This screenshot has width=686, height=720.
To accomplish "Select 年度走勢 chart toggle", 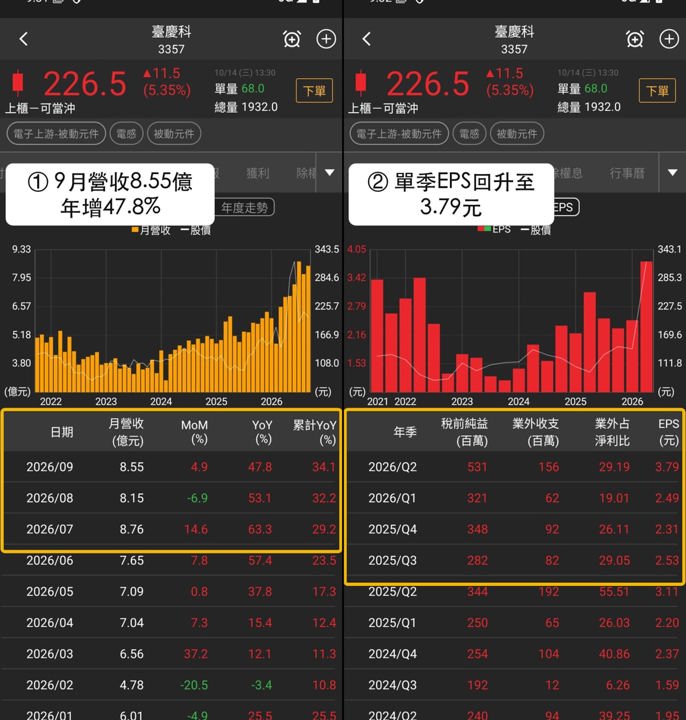I will [x=245, y=208].
